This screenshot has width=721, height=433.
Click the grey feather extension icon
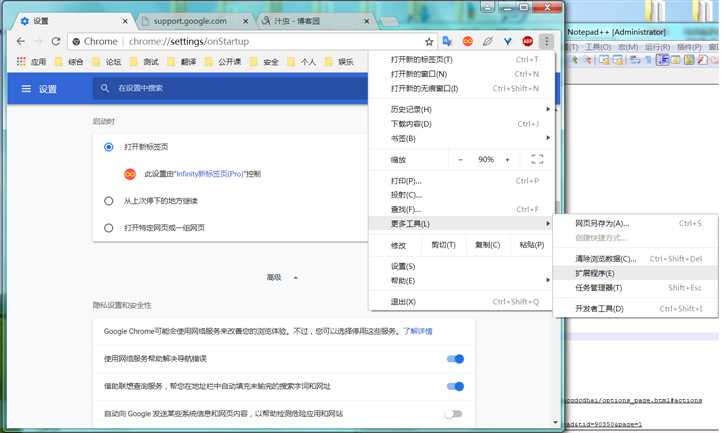point(487,41)
